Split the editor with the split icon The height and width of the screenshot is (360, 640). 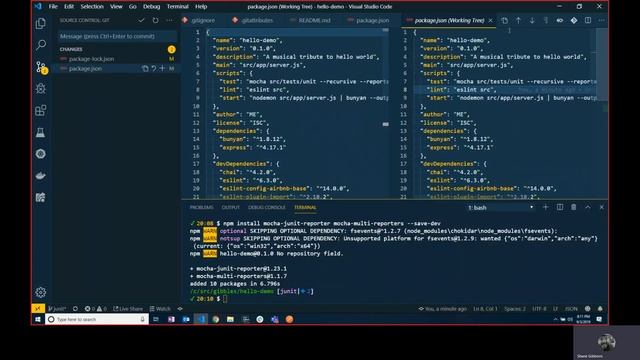coord(588,20)
